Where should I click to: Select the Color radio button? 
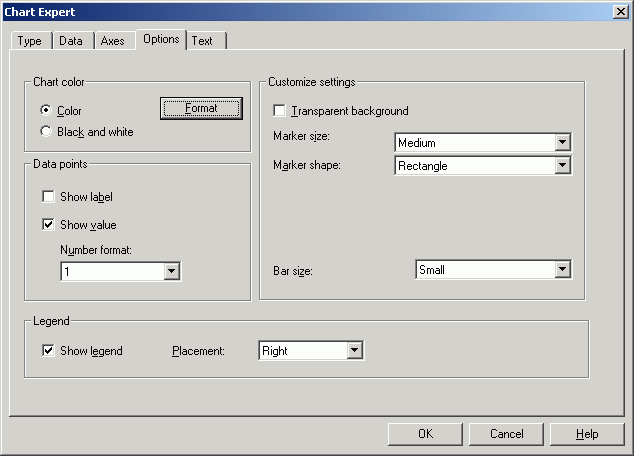46,110
